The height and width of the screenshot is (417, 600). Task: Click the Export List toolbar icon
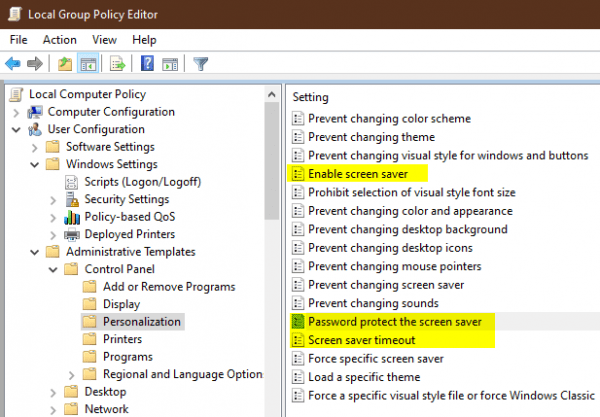pos(116,64)
